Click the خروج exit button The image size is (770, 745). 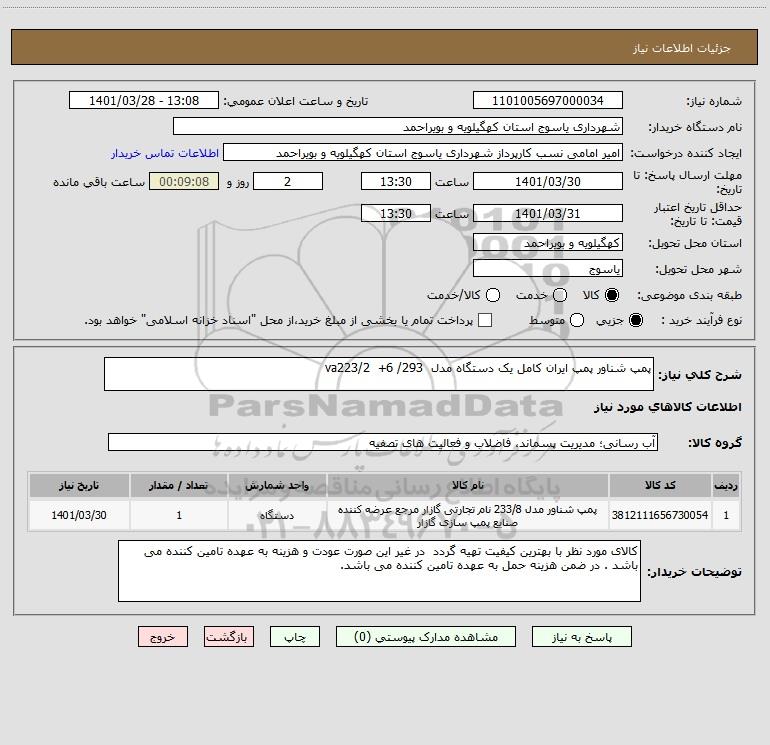coord(163,636)
